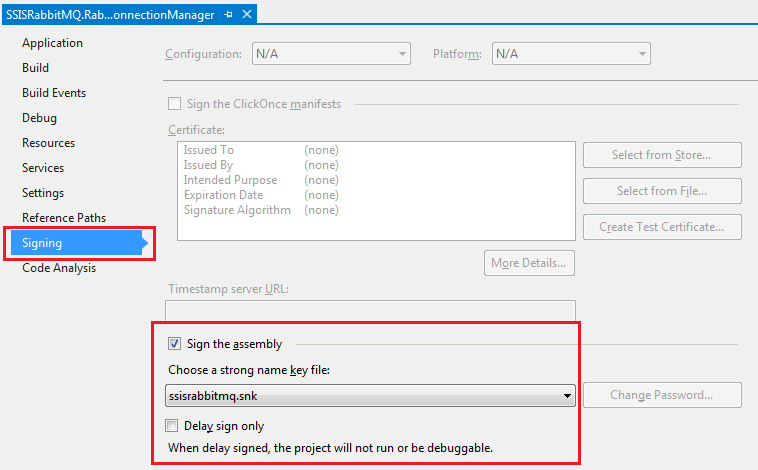The width and height of the screenshot is (758, 470).
Task: Open Reference Paths page
Action: click(64, 218)
